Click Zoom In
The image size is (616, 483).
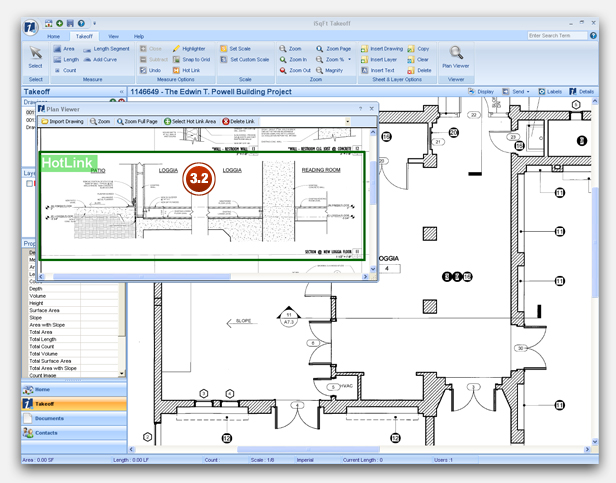(x=293, y=59)
